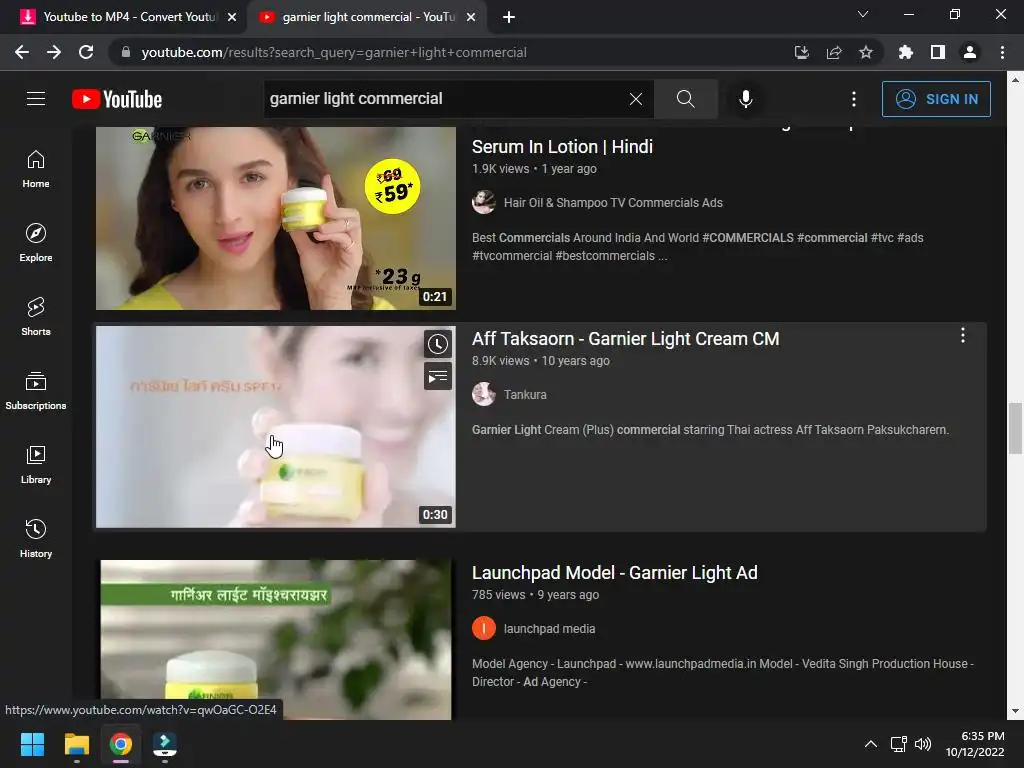Open Library in the sidebar

pyautogui.click(x=36, y=464)
